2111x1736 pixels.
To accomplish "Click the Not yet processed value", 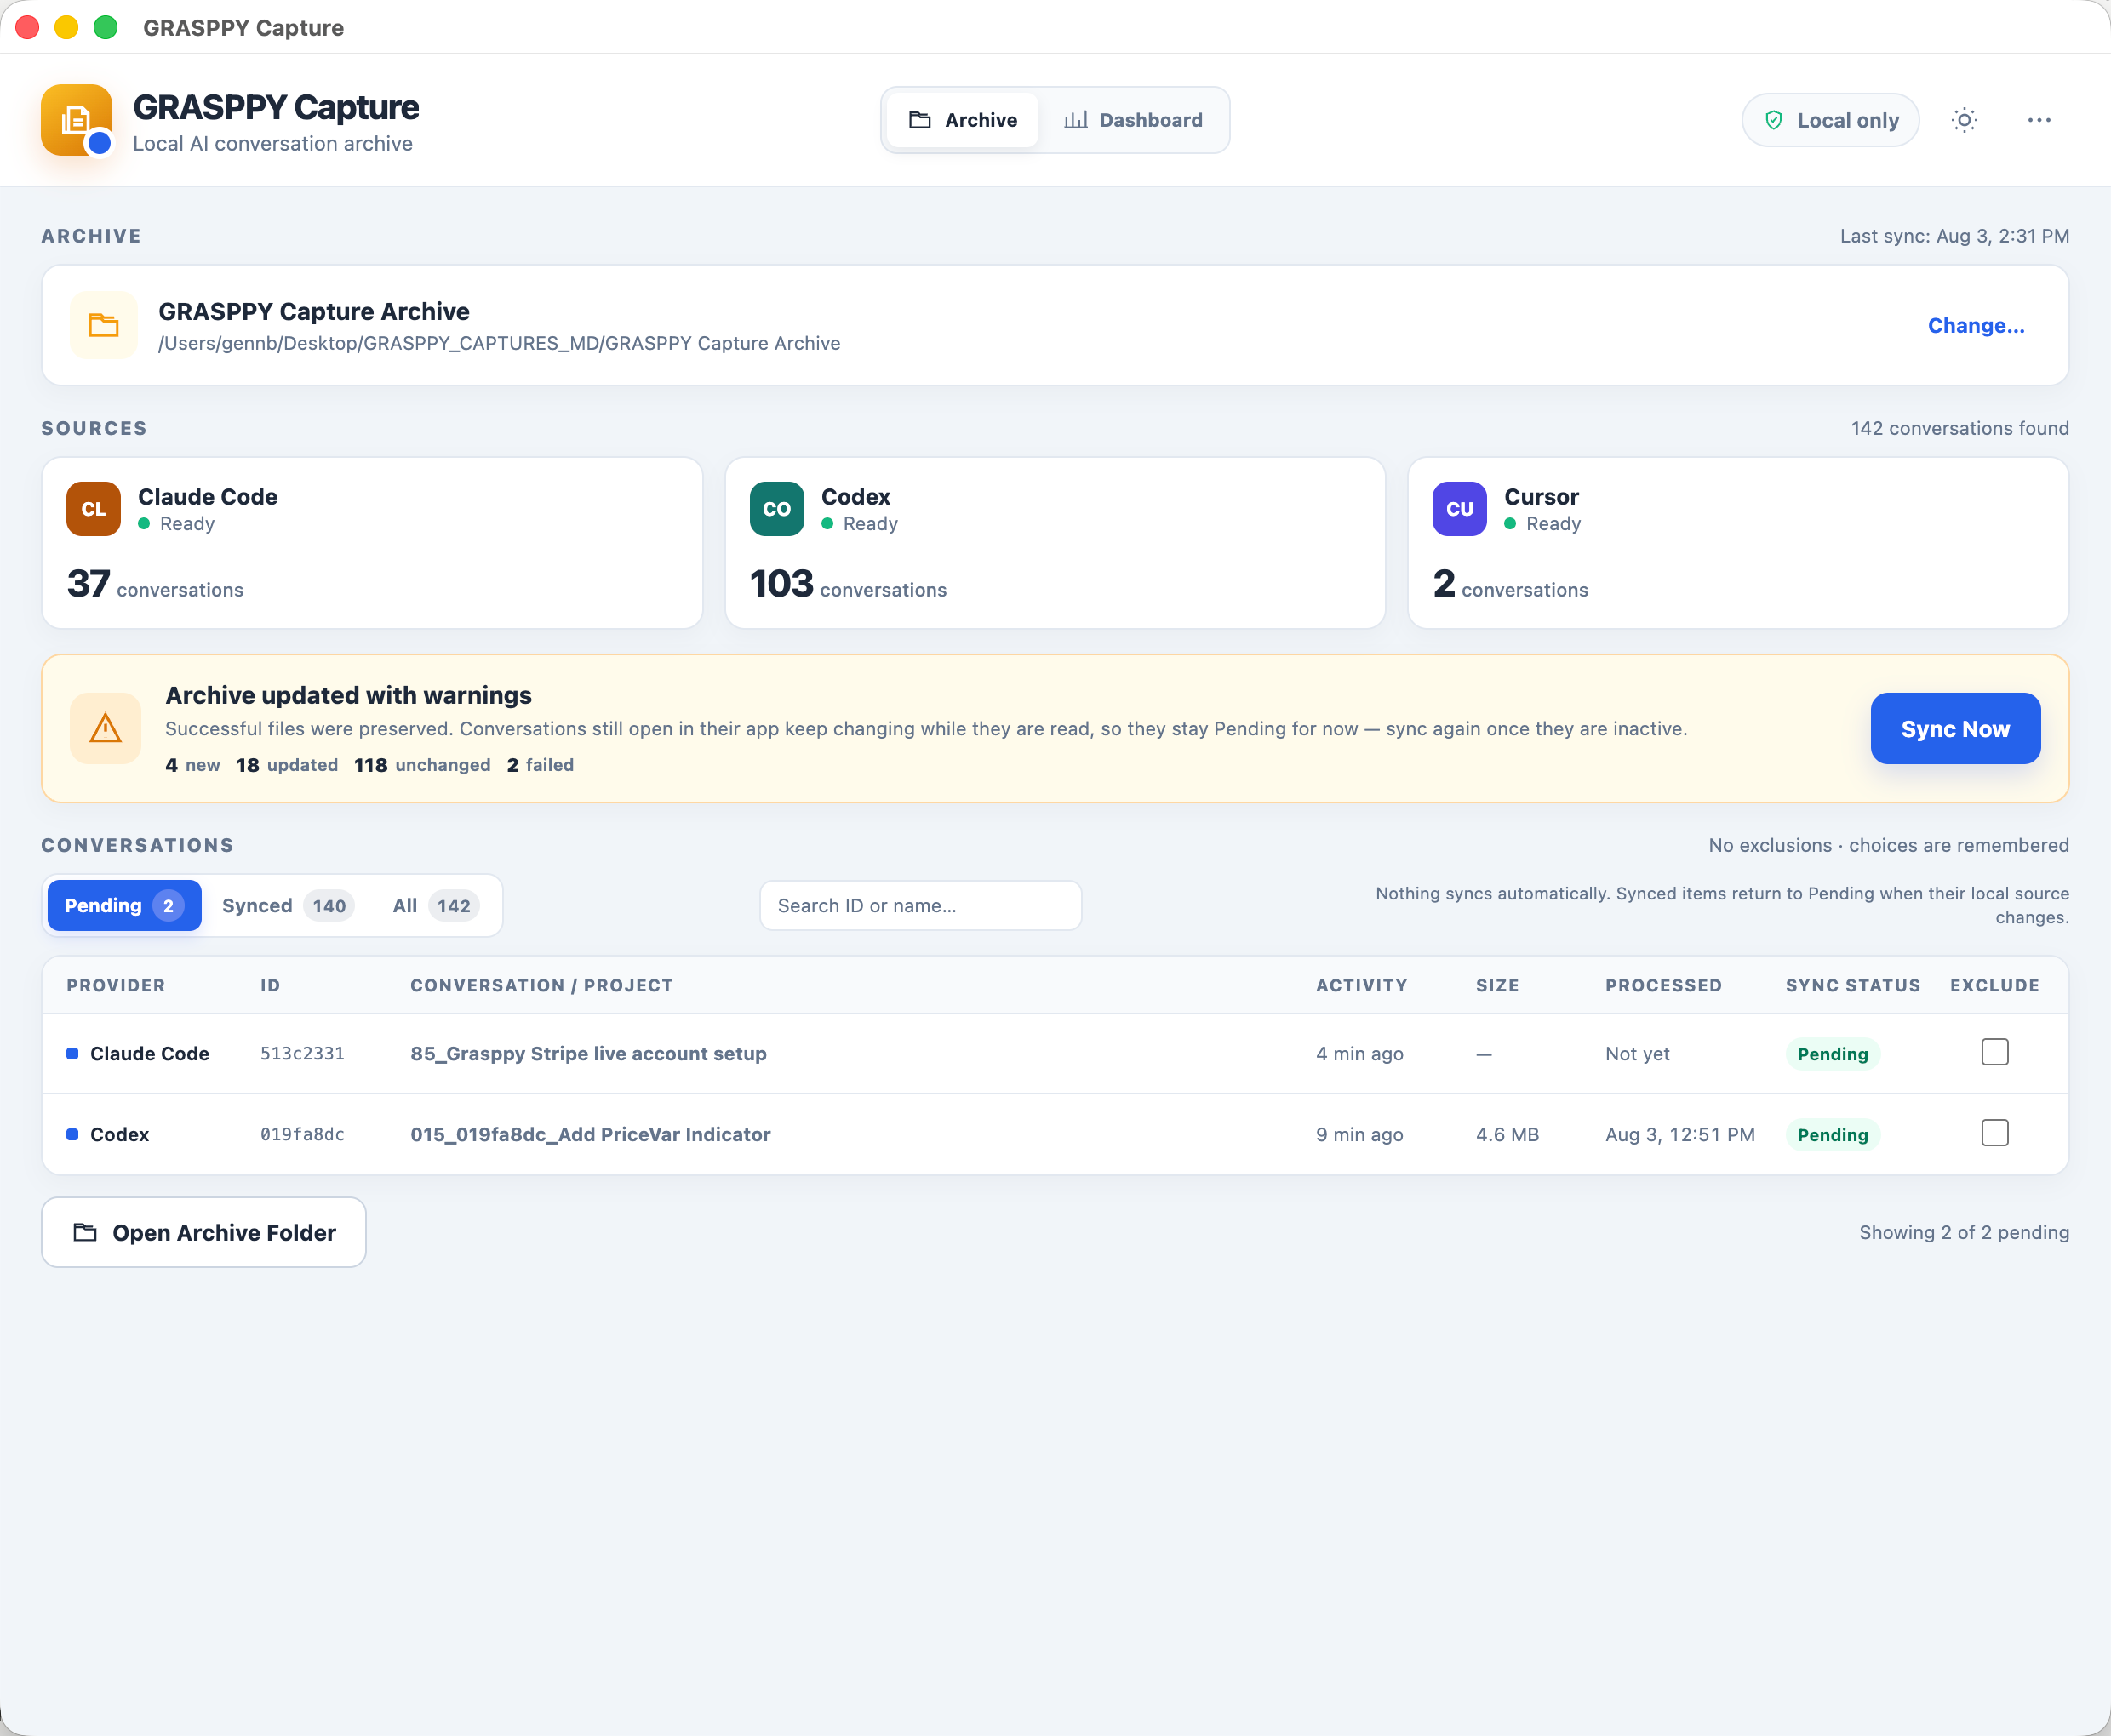I will (x=1637, y=1054).
